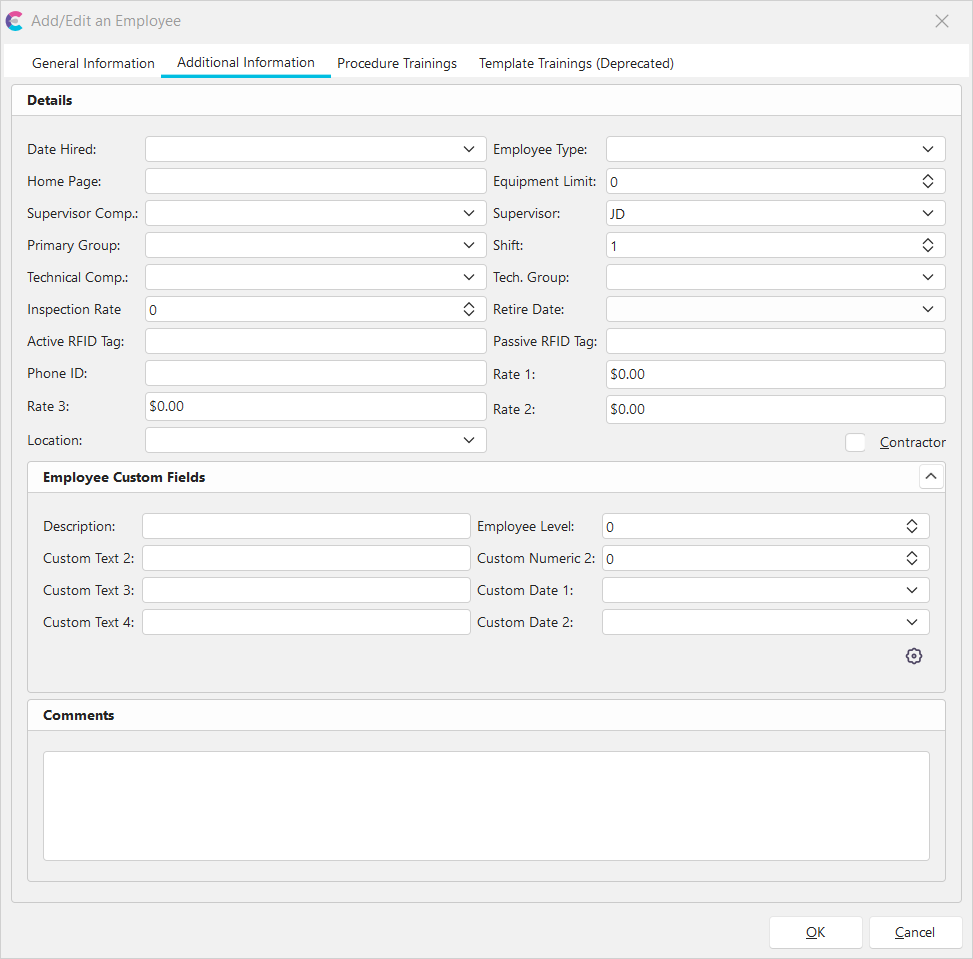Click the Shift spinner arrows
The image size is (973, 959).
click(927, 245)
